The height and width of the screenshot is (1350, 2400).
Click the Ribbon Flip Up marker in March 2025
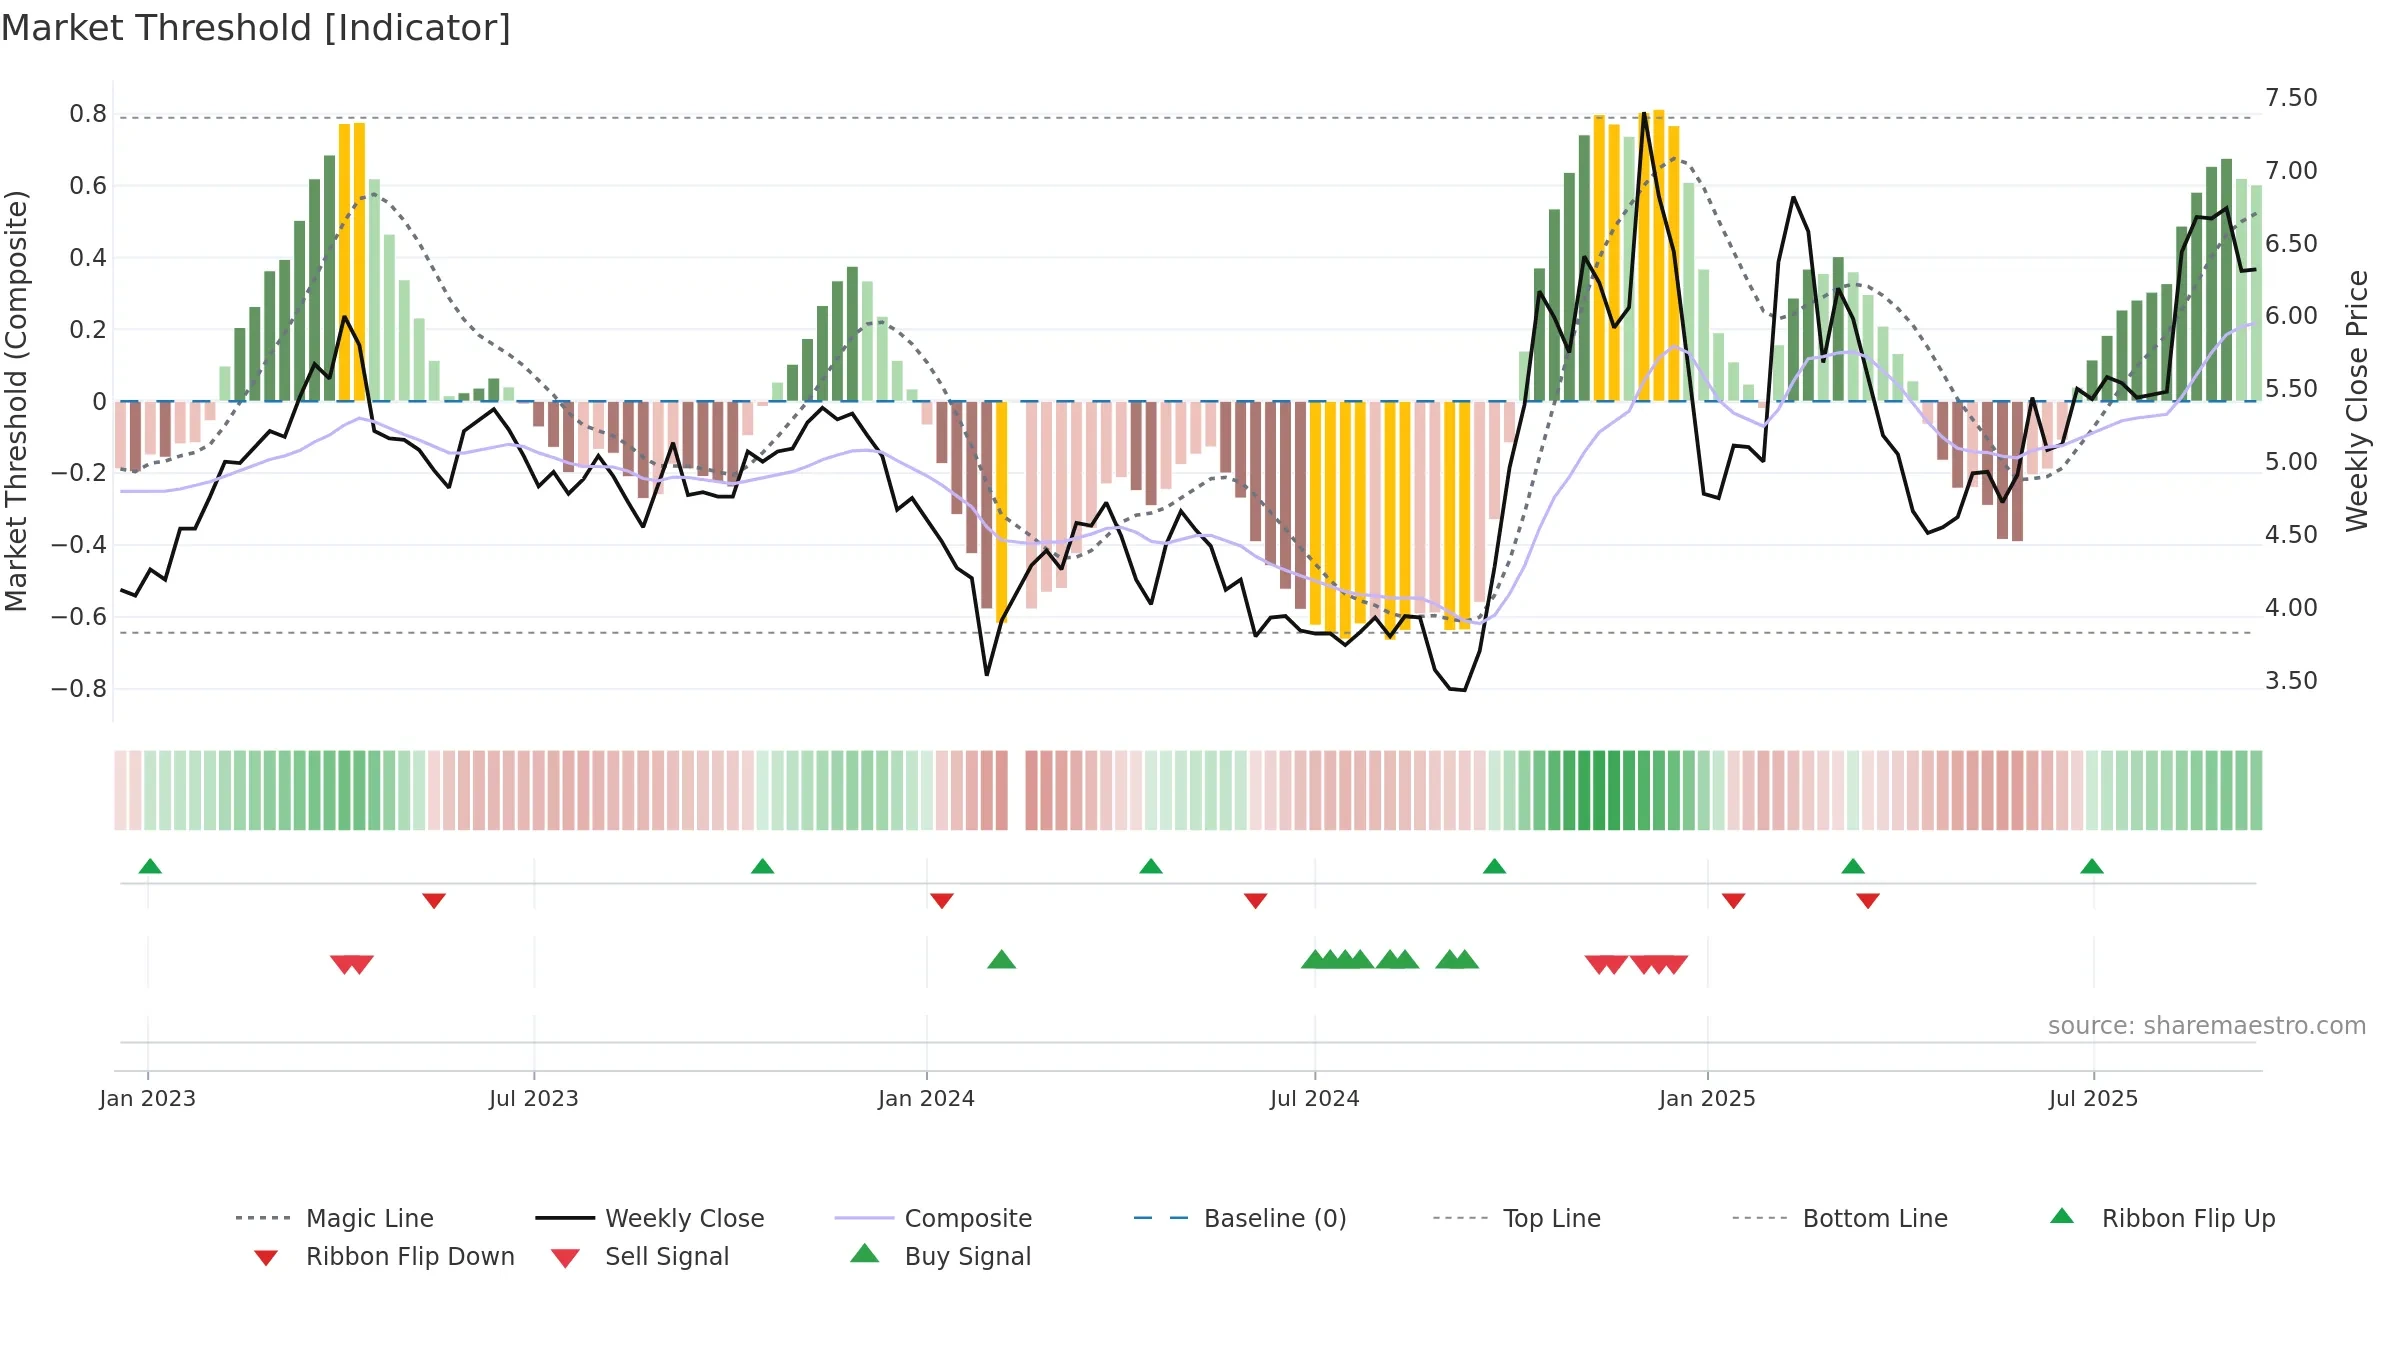coord(1853,866)
